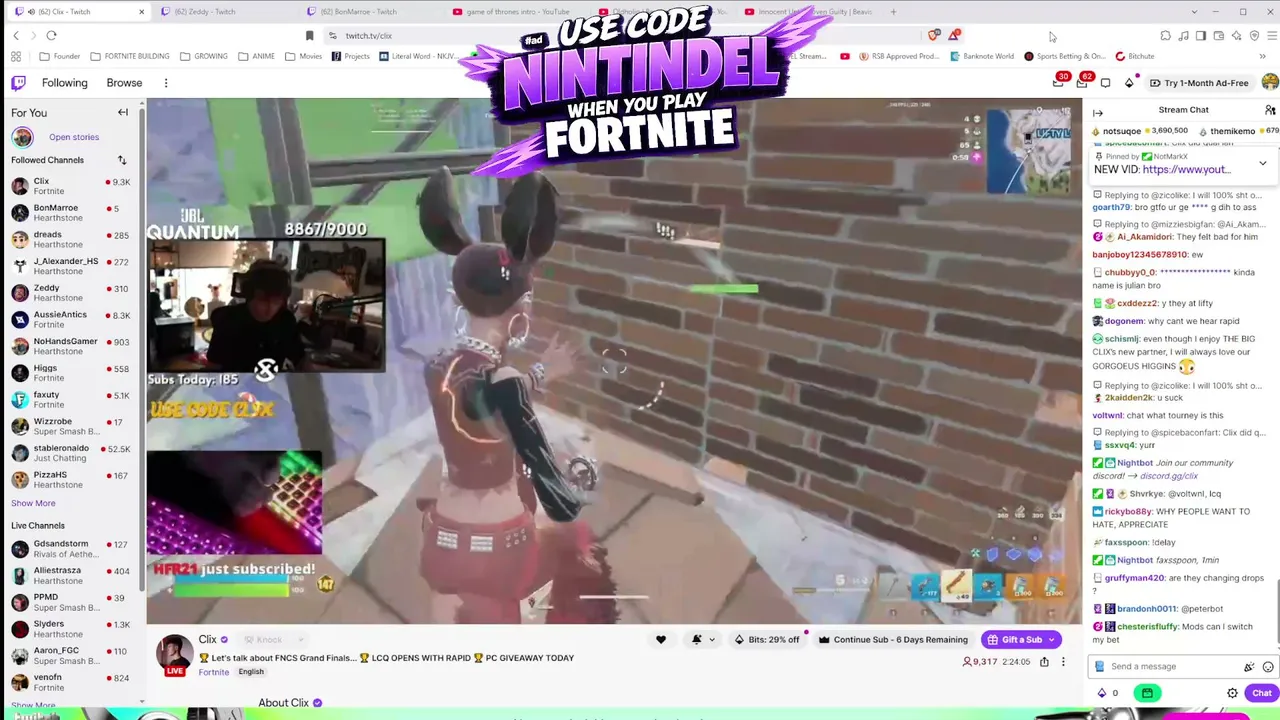Open the browser sidebar panel
The image size is (1280, 720).
point(1201,36)
